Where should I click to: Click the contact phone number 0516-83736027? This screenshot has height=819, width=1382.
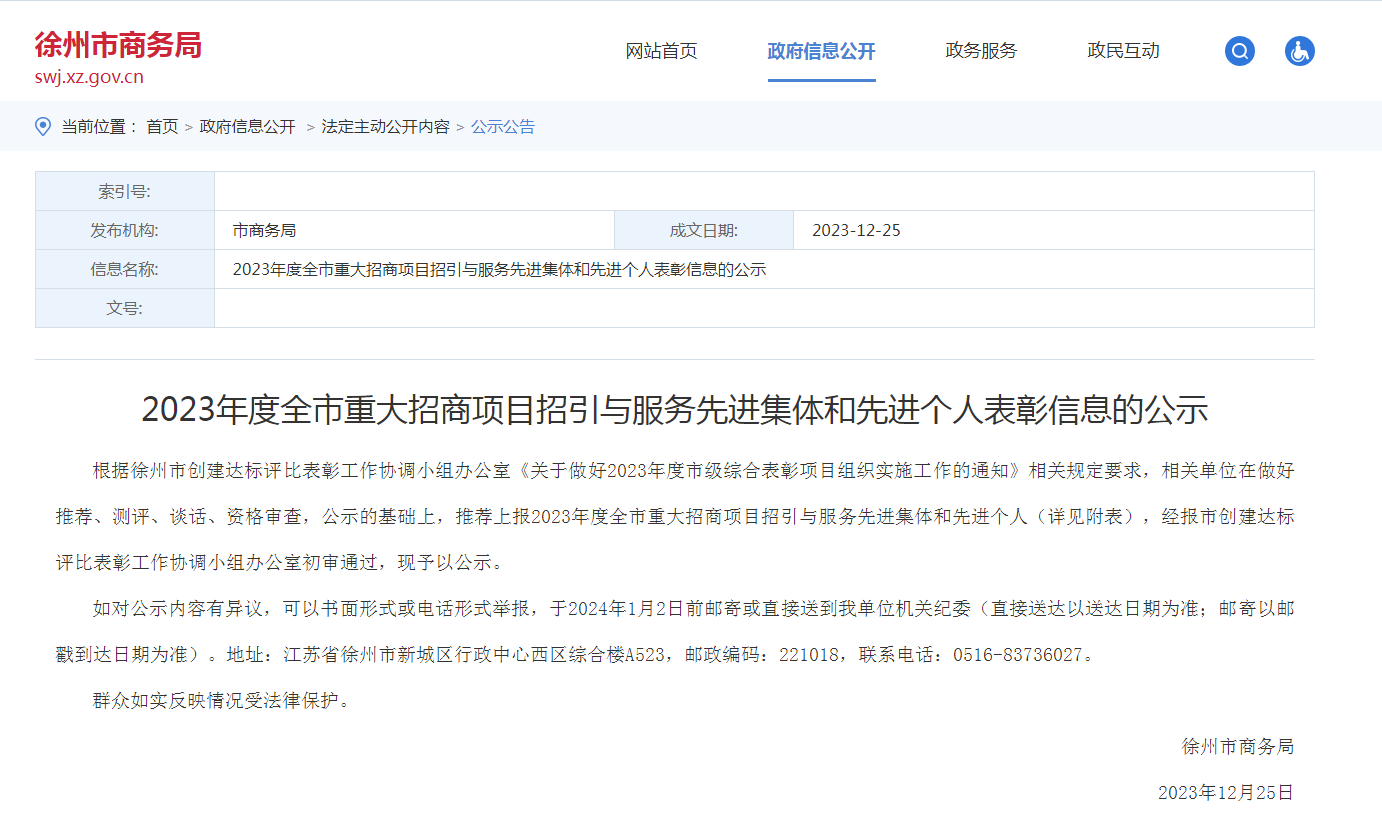(x=1017, y=656)
